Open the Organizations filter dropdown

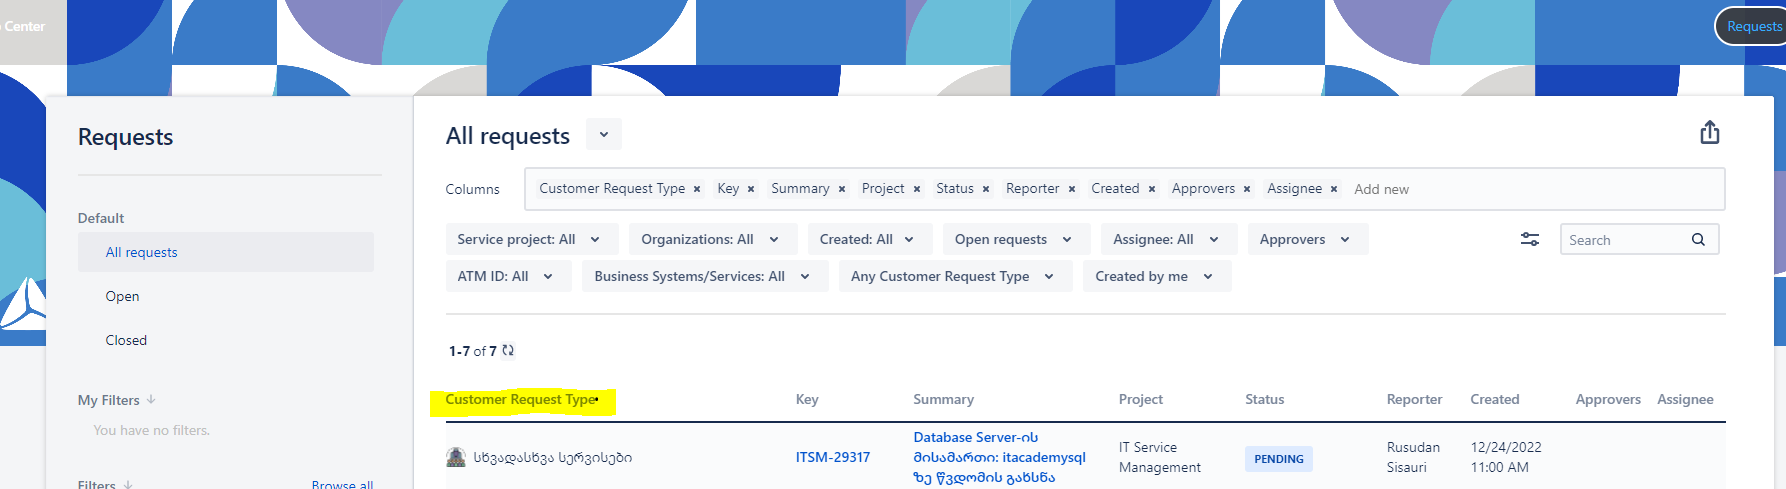713,239
